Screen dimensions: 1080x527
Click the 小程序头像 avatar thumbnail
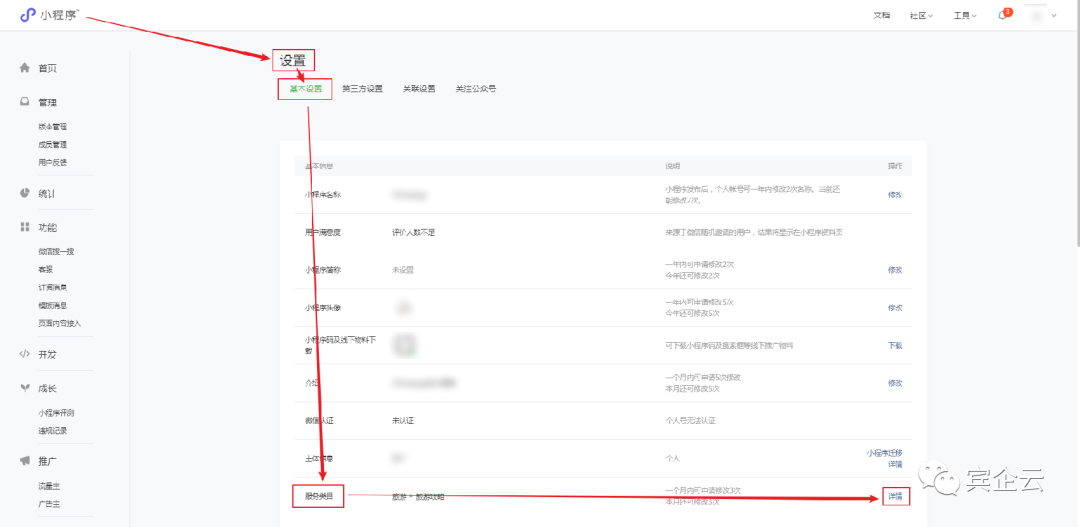pos(403,307)
